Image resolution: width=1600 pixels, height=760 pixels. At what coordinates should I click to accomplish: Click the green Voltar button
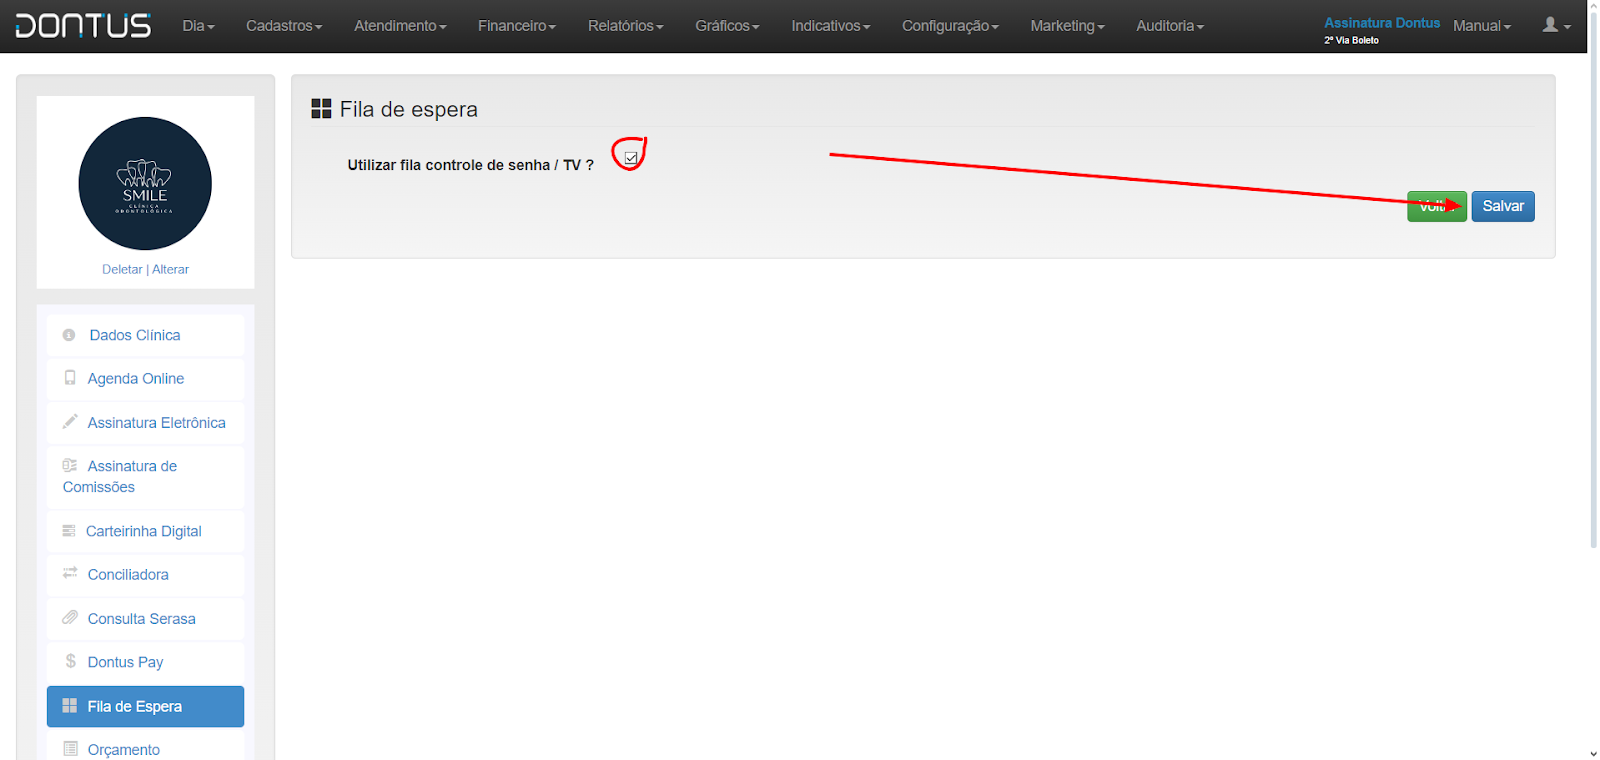click(1437, 206)
